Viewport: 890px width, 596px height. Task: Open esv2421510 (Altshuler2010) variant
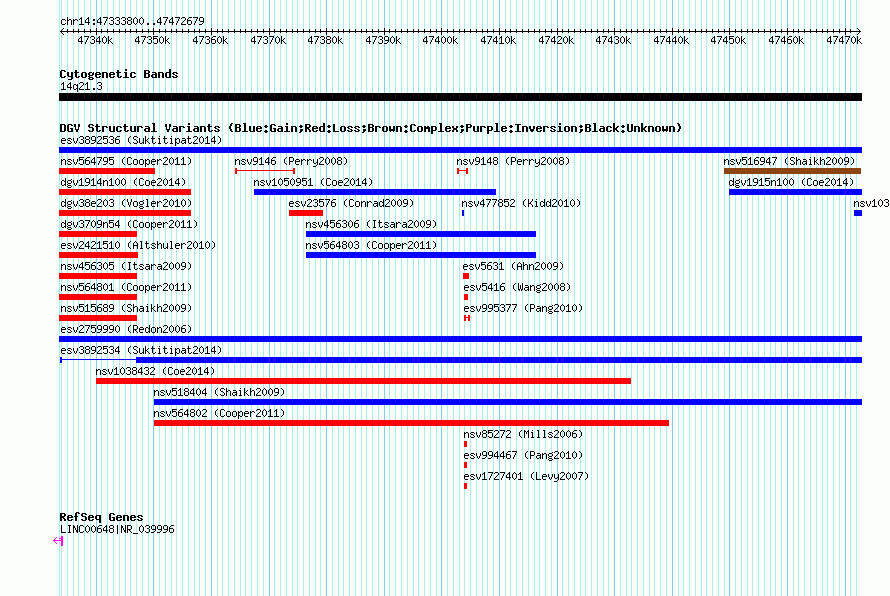click(138, 245)
